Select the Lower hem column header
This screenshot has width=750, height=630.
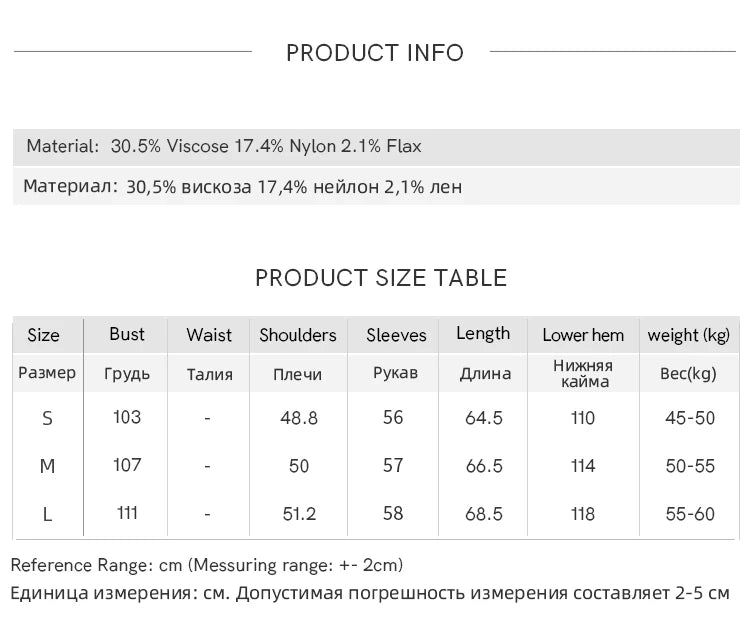click(x=583, y=335)
